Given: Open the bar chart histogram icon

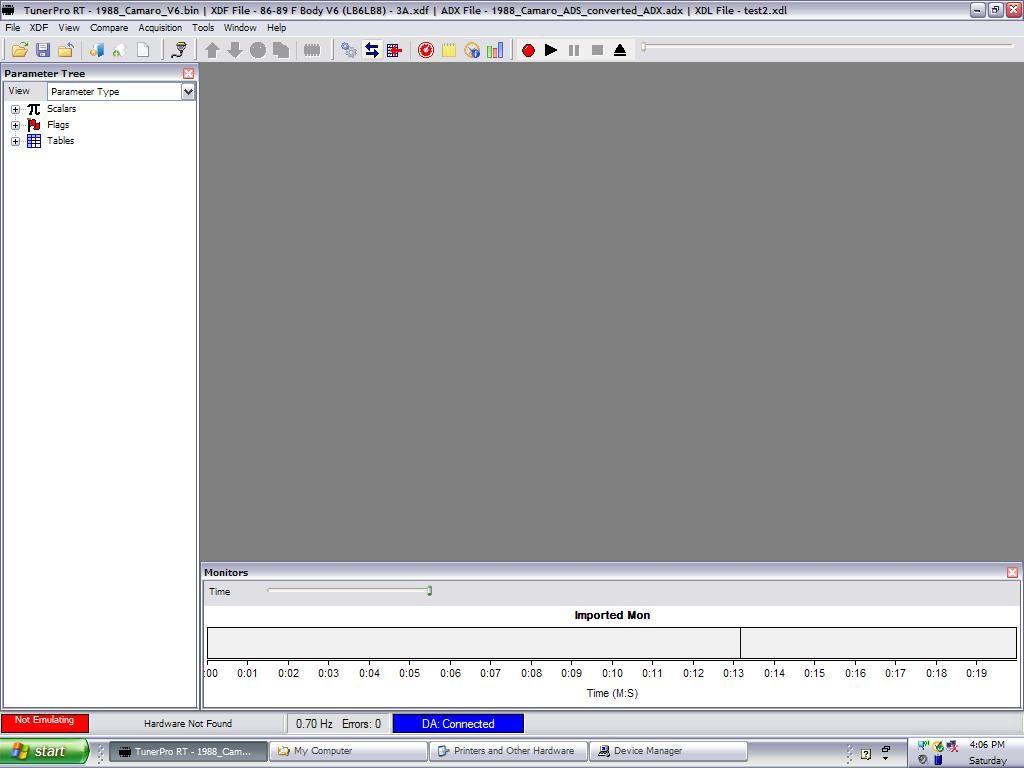Looking at the screenshot, I should coord(495,50).
